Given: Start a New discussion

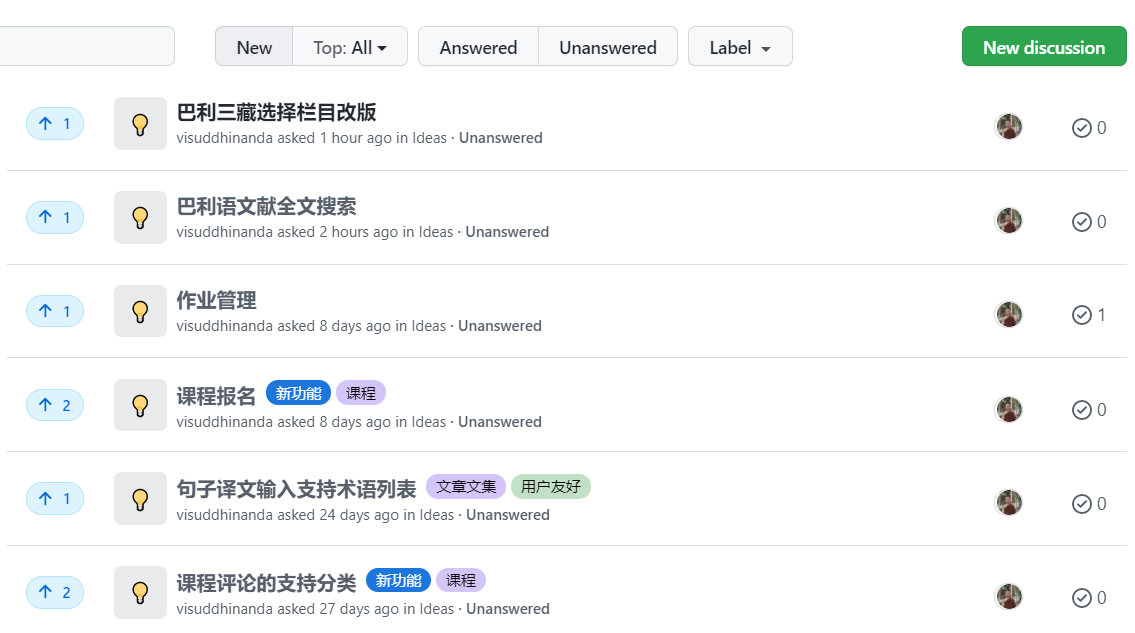Looking at the screenshot, I should click(x=1044, y=47).
